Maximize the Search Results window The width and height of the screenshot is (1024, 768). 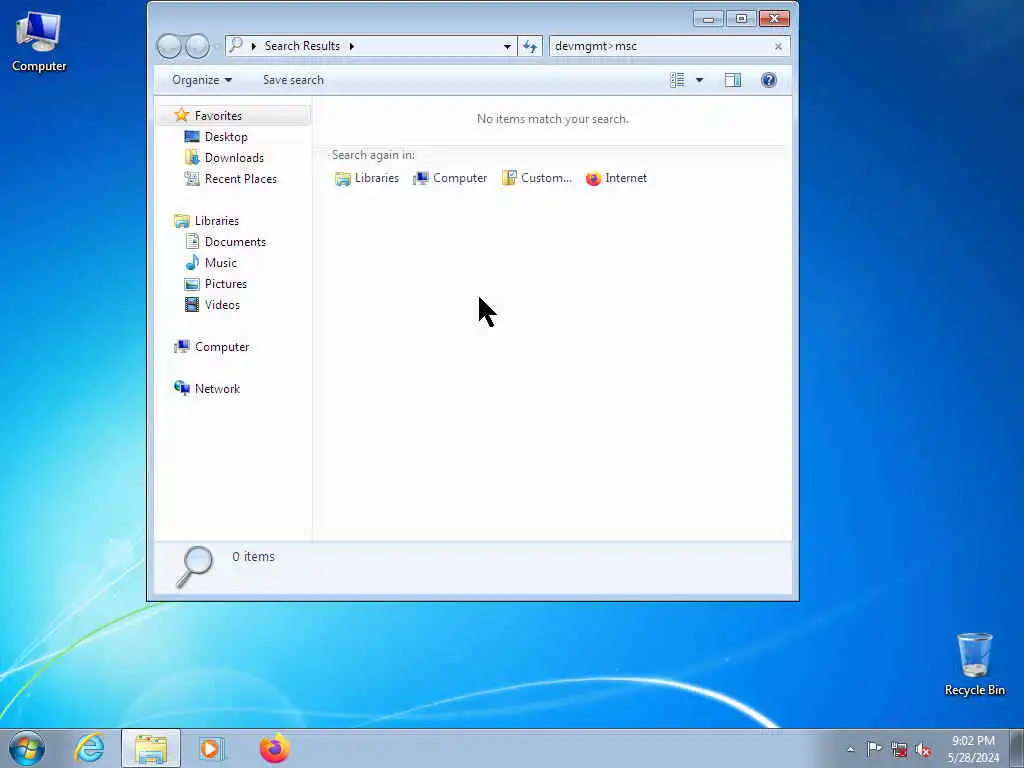741,19
